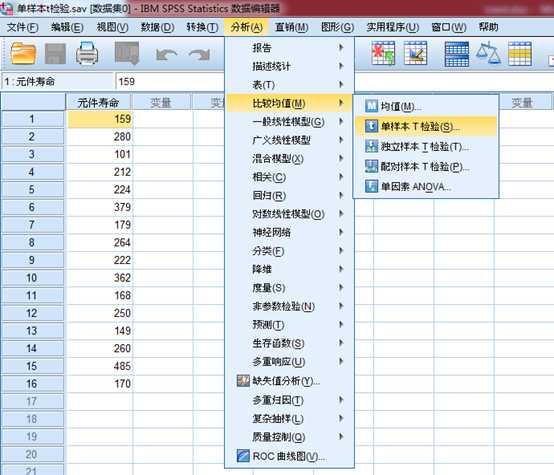Open the 视图(V) menu
The height and width of the screenshot is (475, 554).
click(x=112, y=27)
